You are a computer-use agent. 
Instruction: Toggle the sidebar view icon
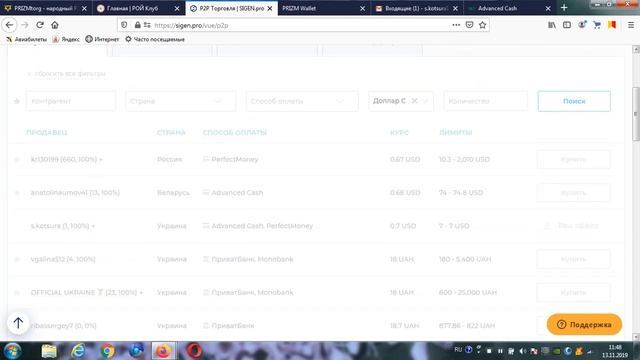click(567, 25)
